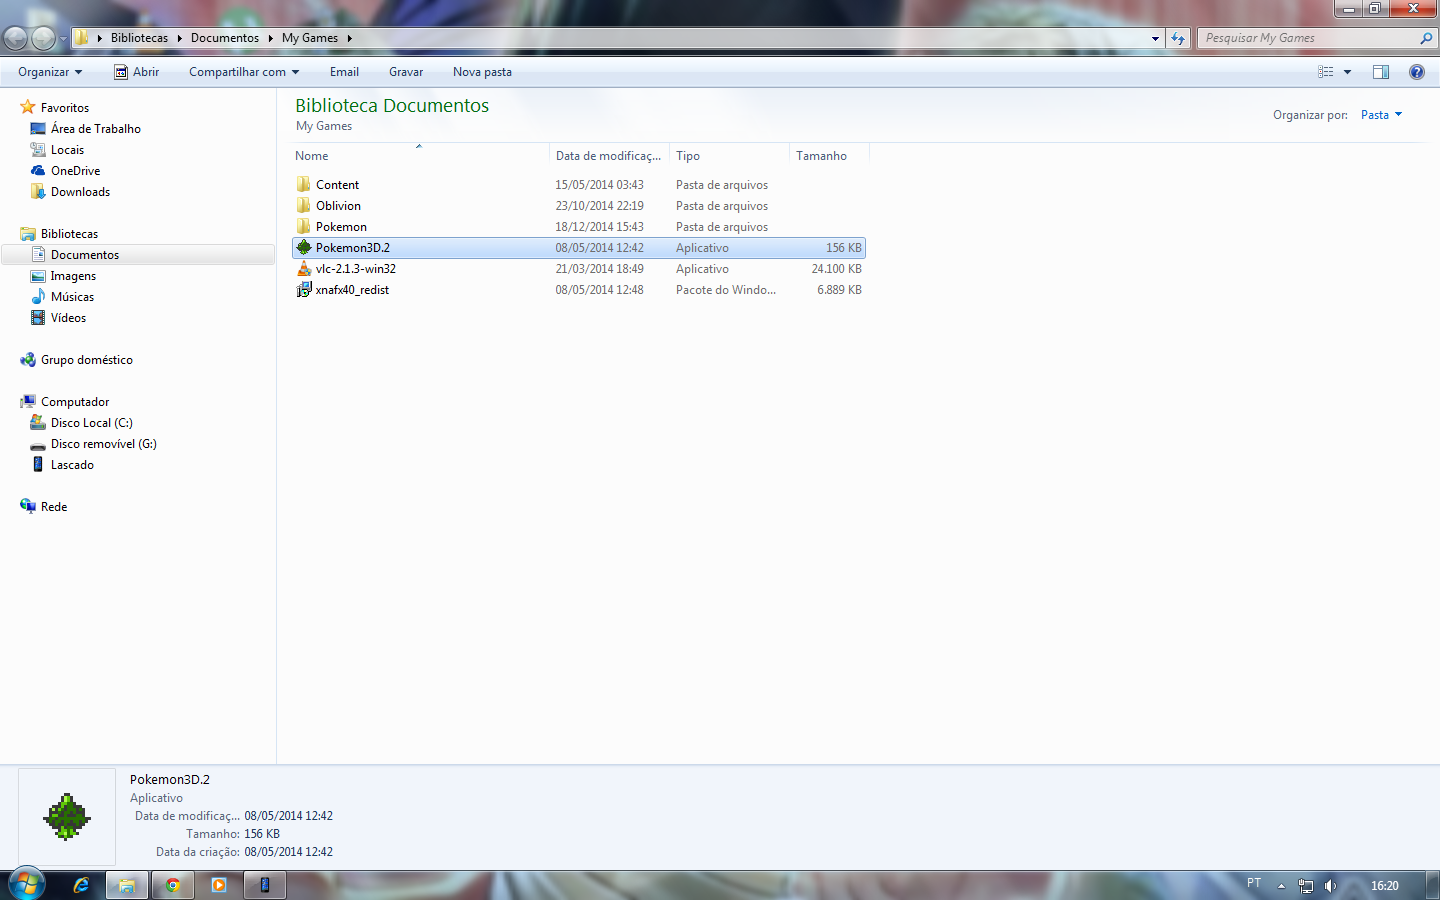The height and width of the screenshot is (900, 1440).
Task: Click the Pacote do Windo... type cell
Action: (726, 290)
